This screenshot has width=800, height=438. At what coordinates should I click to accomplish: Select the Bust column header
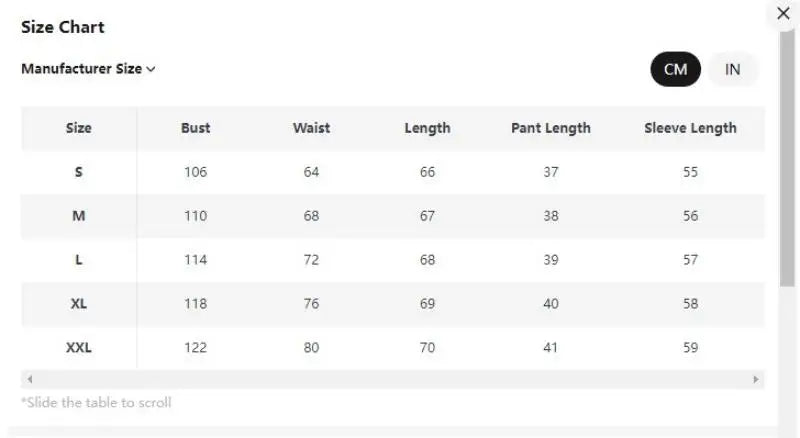pyautogui.click(x=195, y=128)
